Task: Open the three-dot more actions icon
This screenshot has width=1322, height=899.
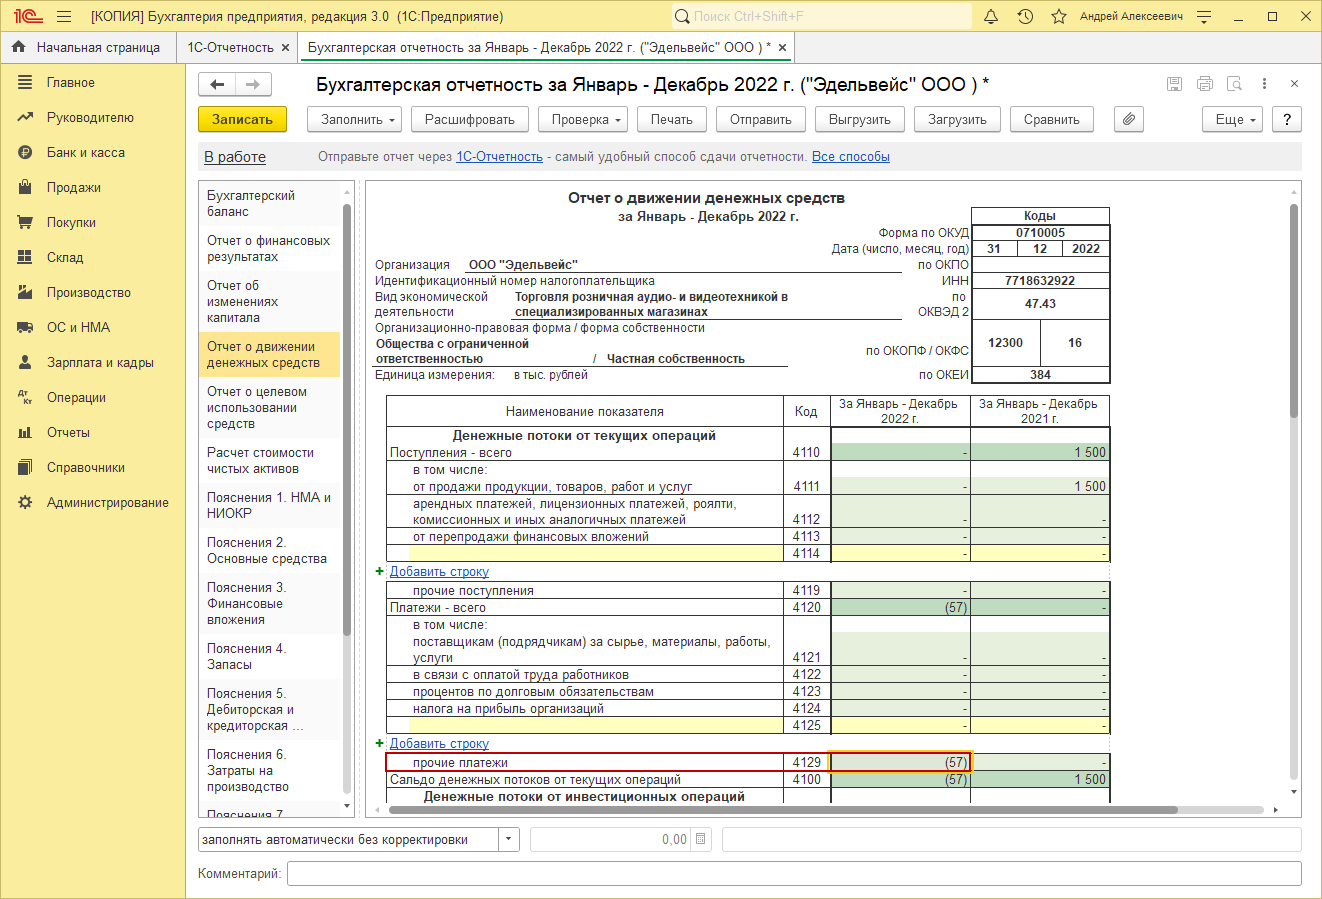Action: tap(1264, 84)
